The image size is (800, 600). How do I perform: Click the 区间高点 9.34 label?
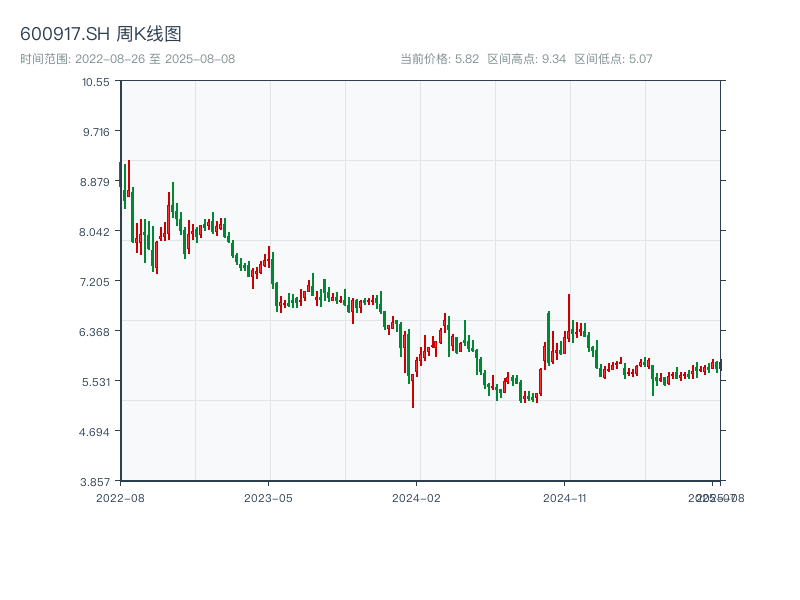click(527, 59)
